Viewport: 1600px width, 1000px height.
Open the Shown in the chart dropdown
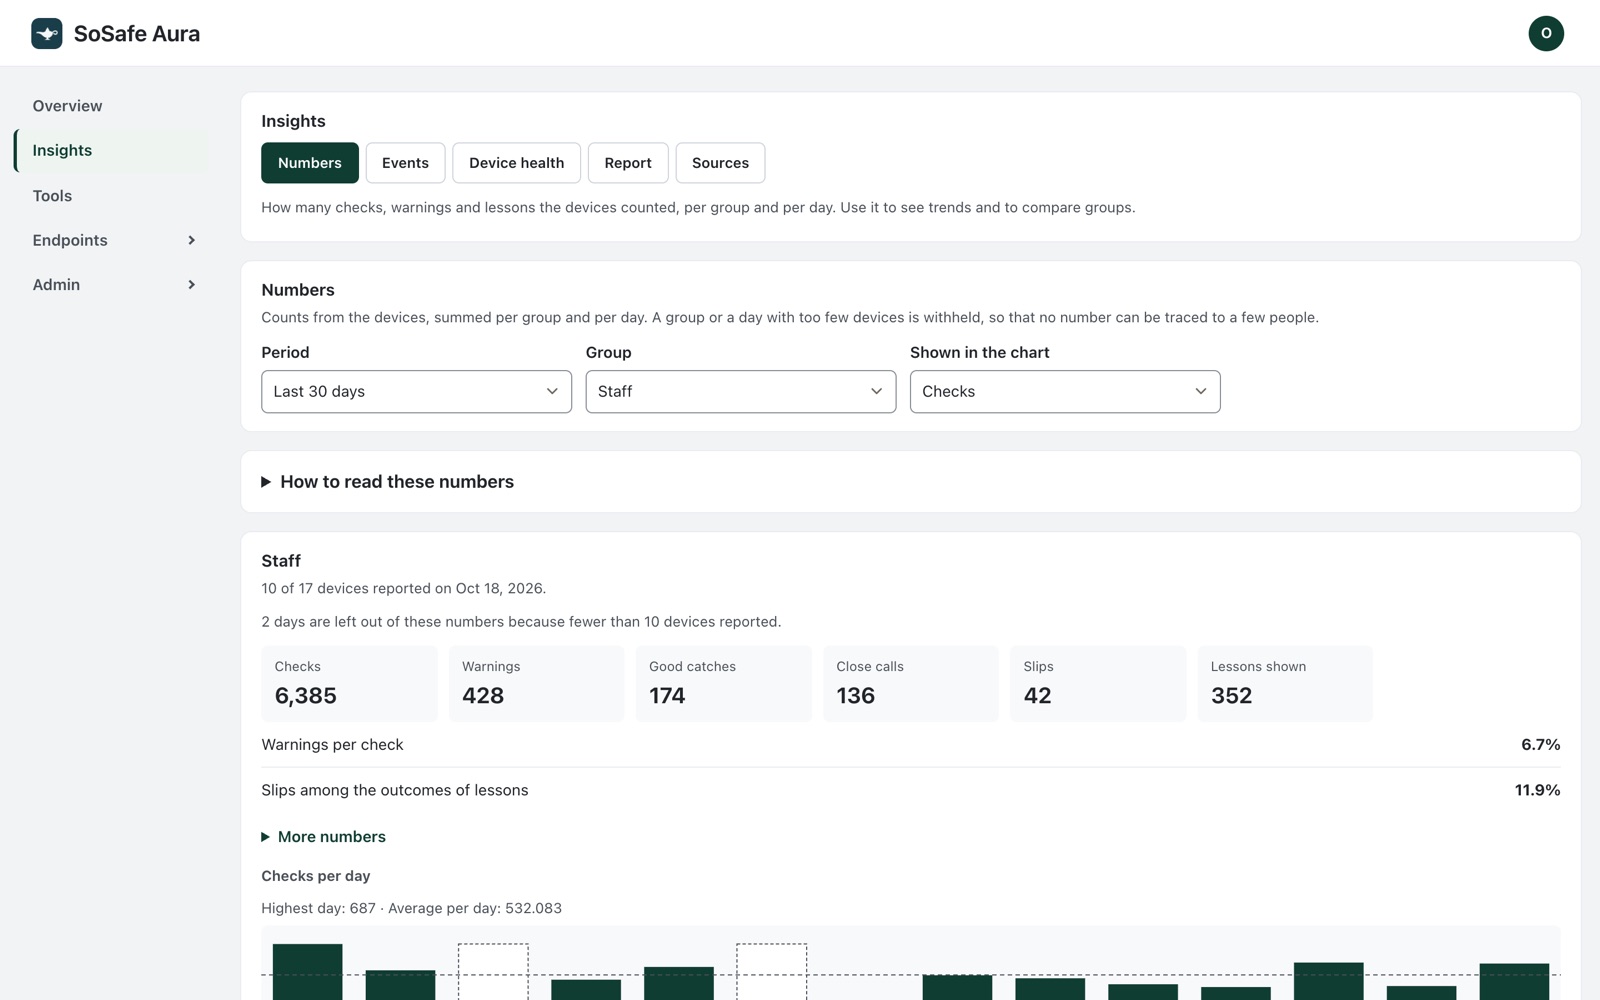tap(1065, 392)
